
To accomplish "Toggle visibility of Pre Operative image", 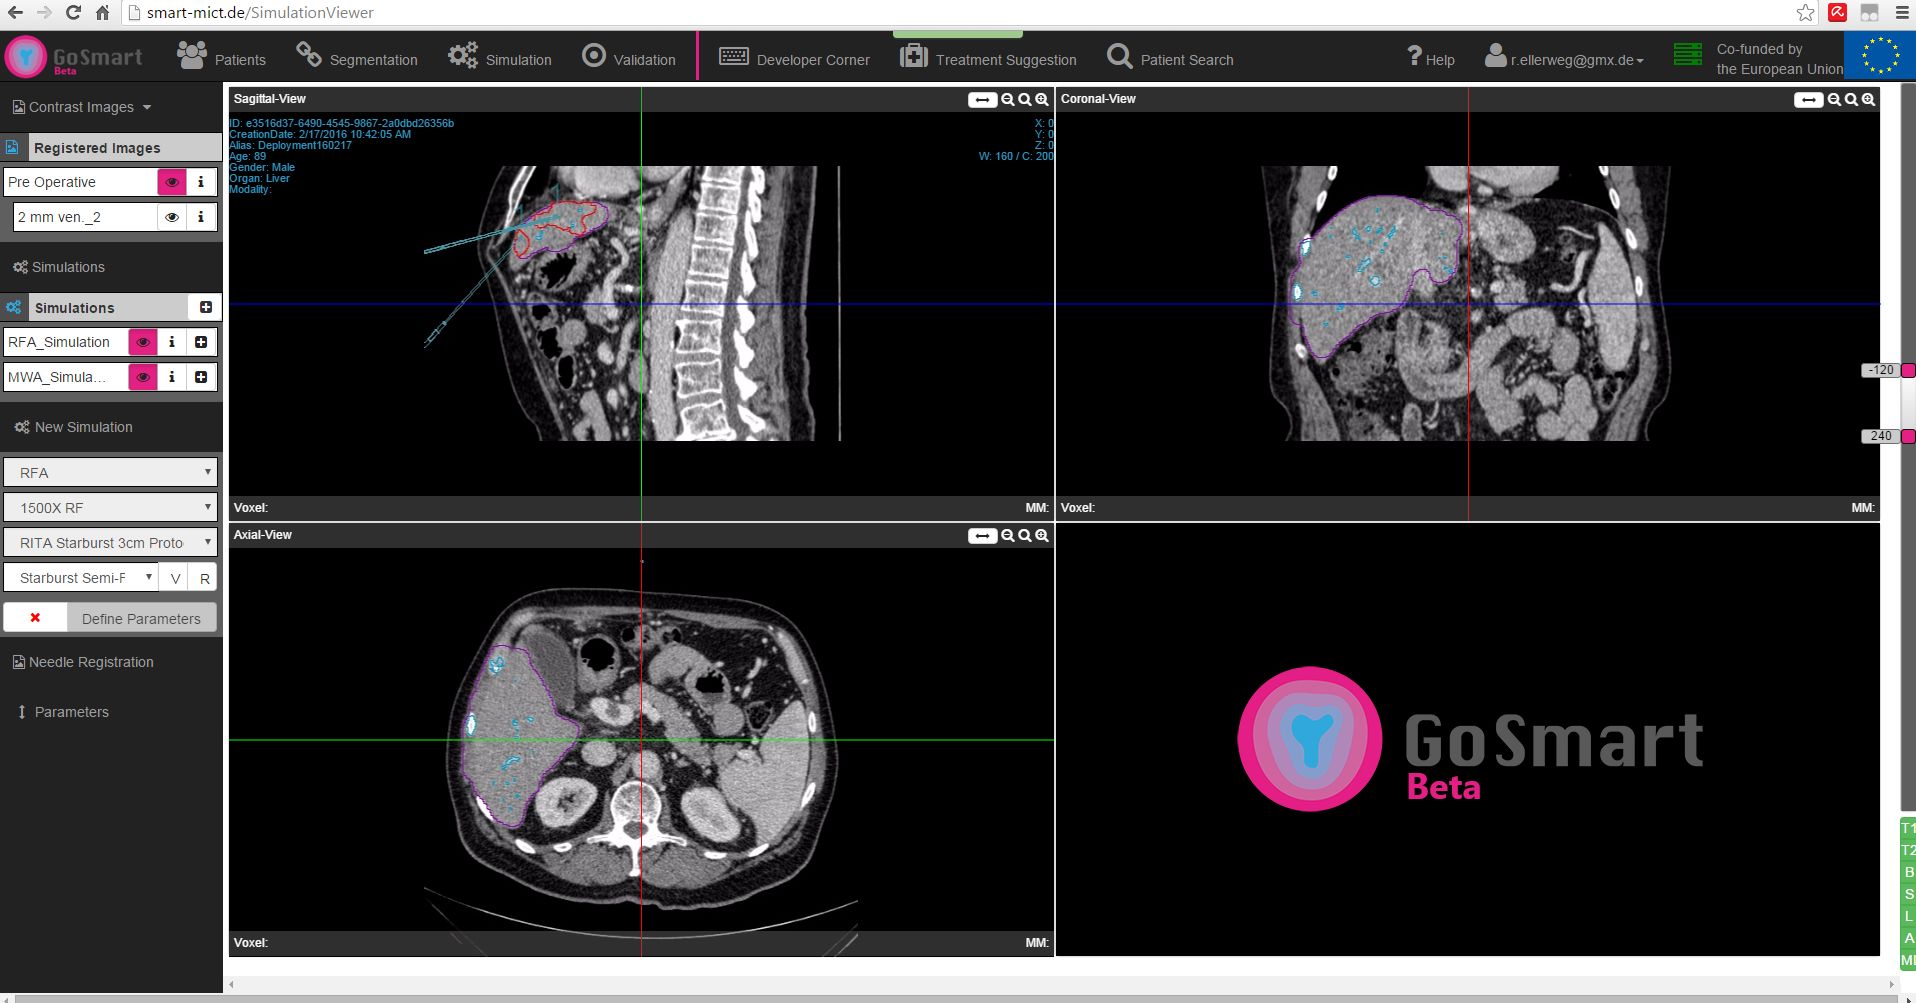I will [172, 182].
